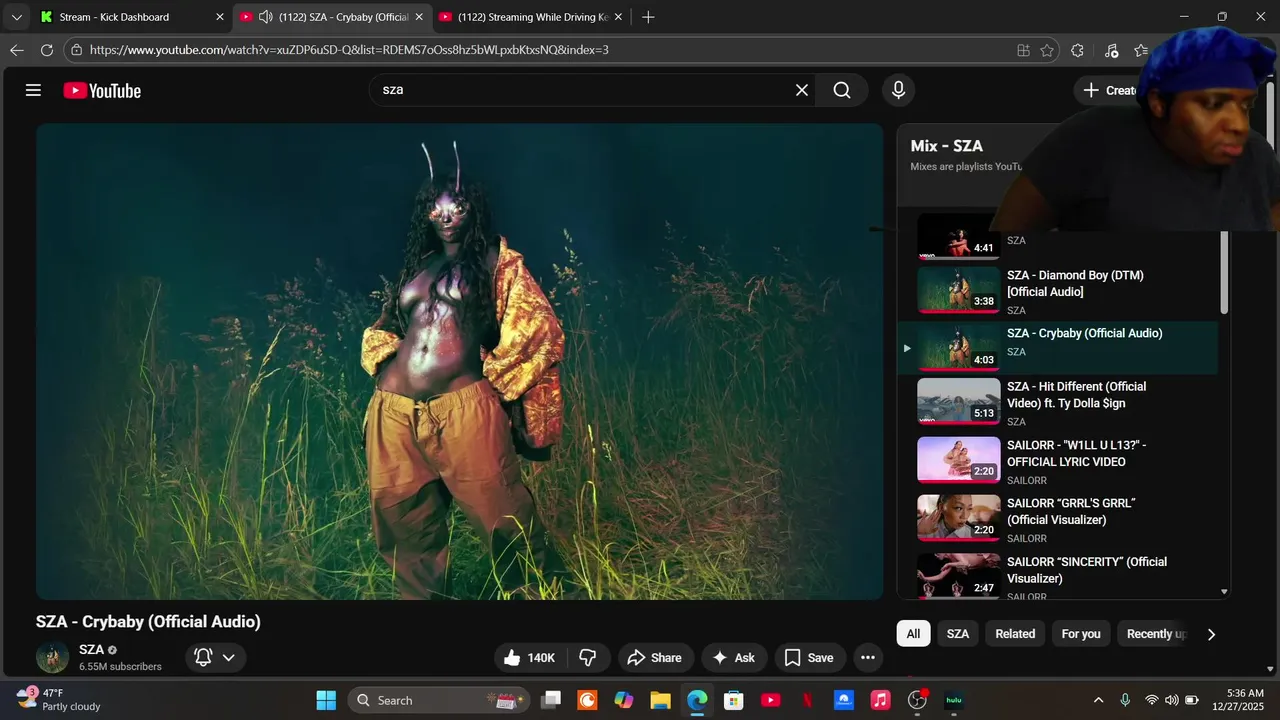The width and height of the screenshot is (1280, 720).
Task: Open File Explorer from the taskbar
Action: 660,700
